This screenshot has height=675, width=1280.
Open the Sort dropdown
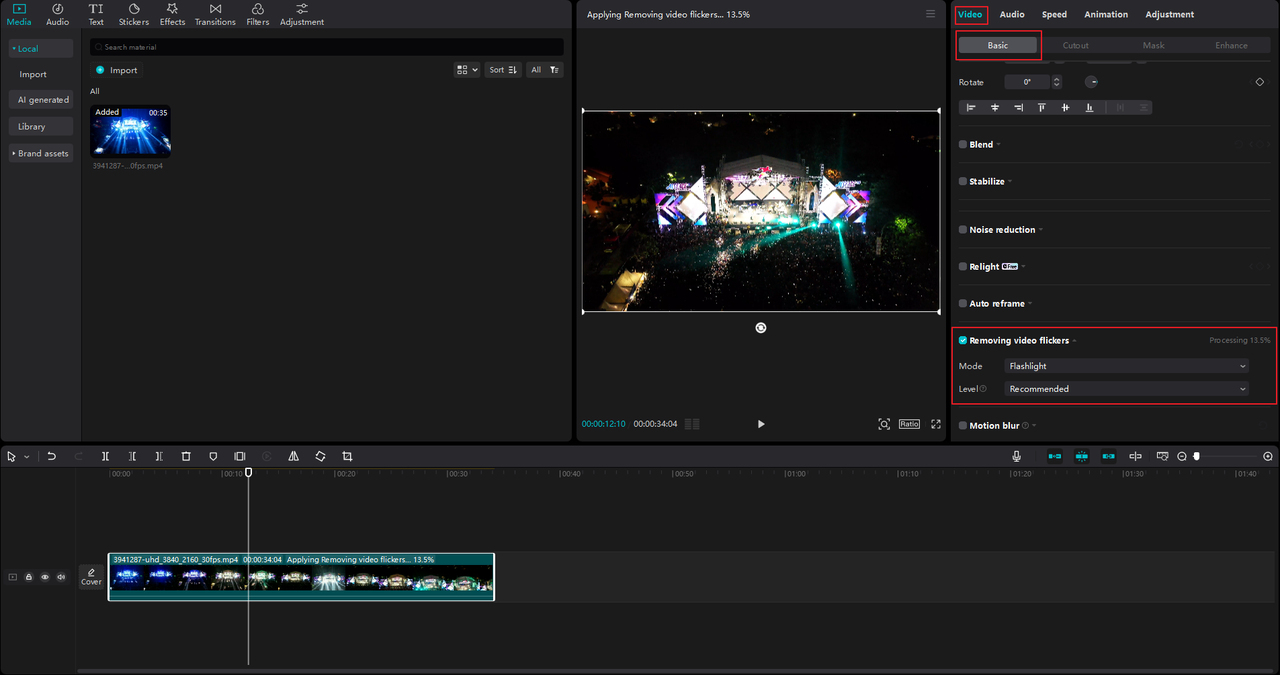pyautogui.click(x=503, y=70)
